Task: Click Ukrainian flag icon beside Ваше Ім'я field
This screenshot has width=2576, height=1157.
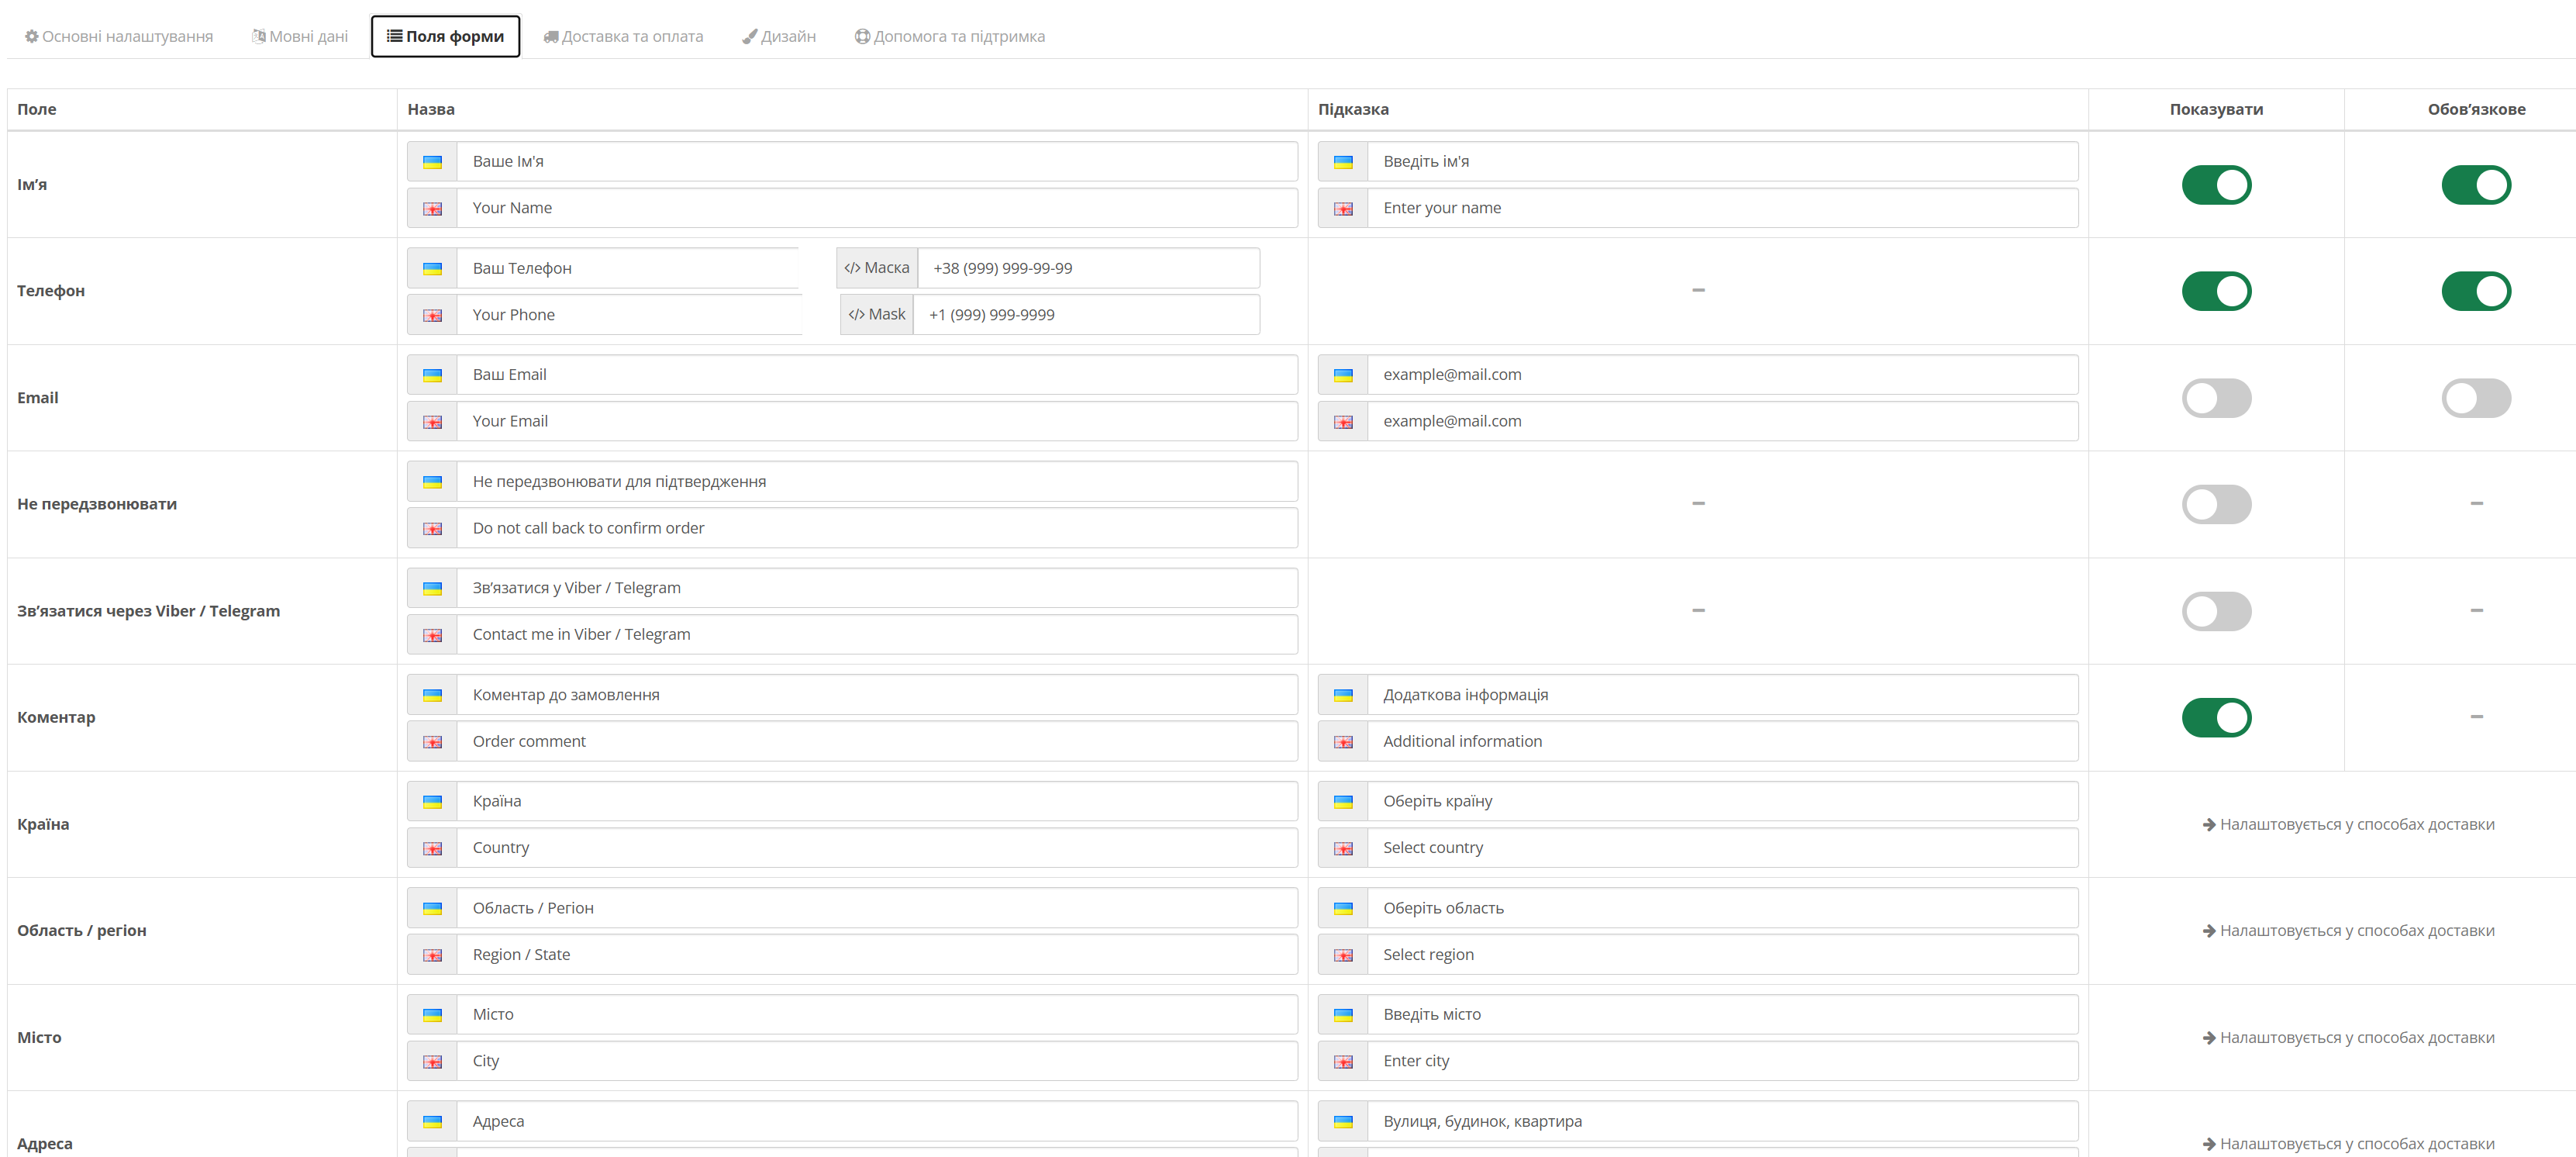Action: pyautogui.click(x=432, y=162)
